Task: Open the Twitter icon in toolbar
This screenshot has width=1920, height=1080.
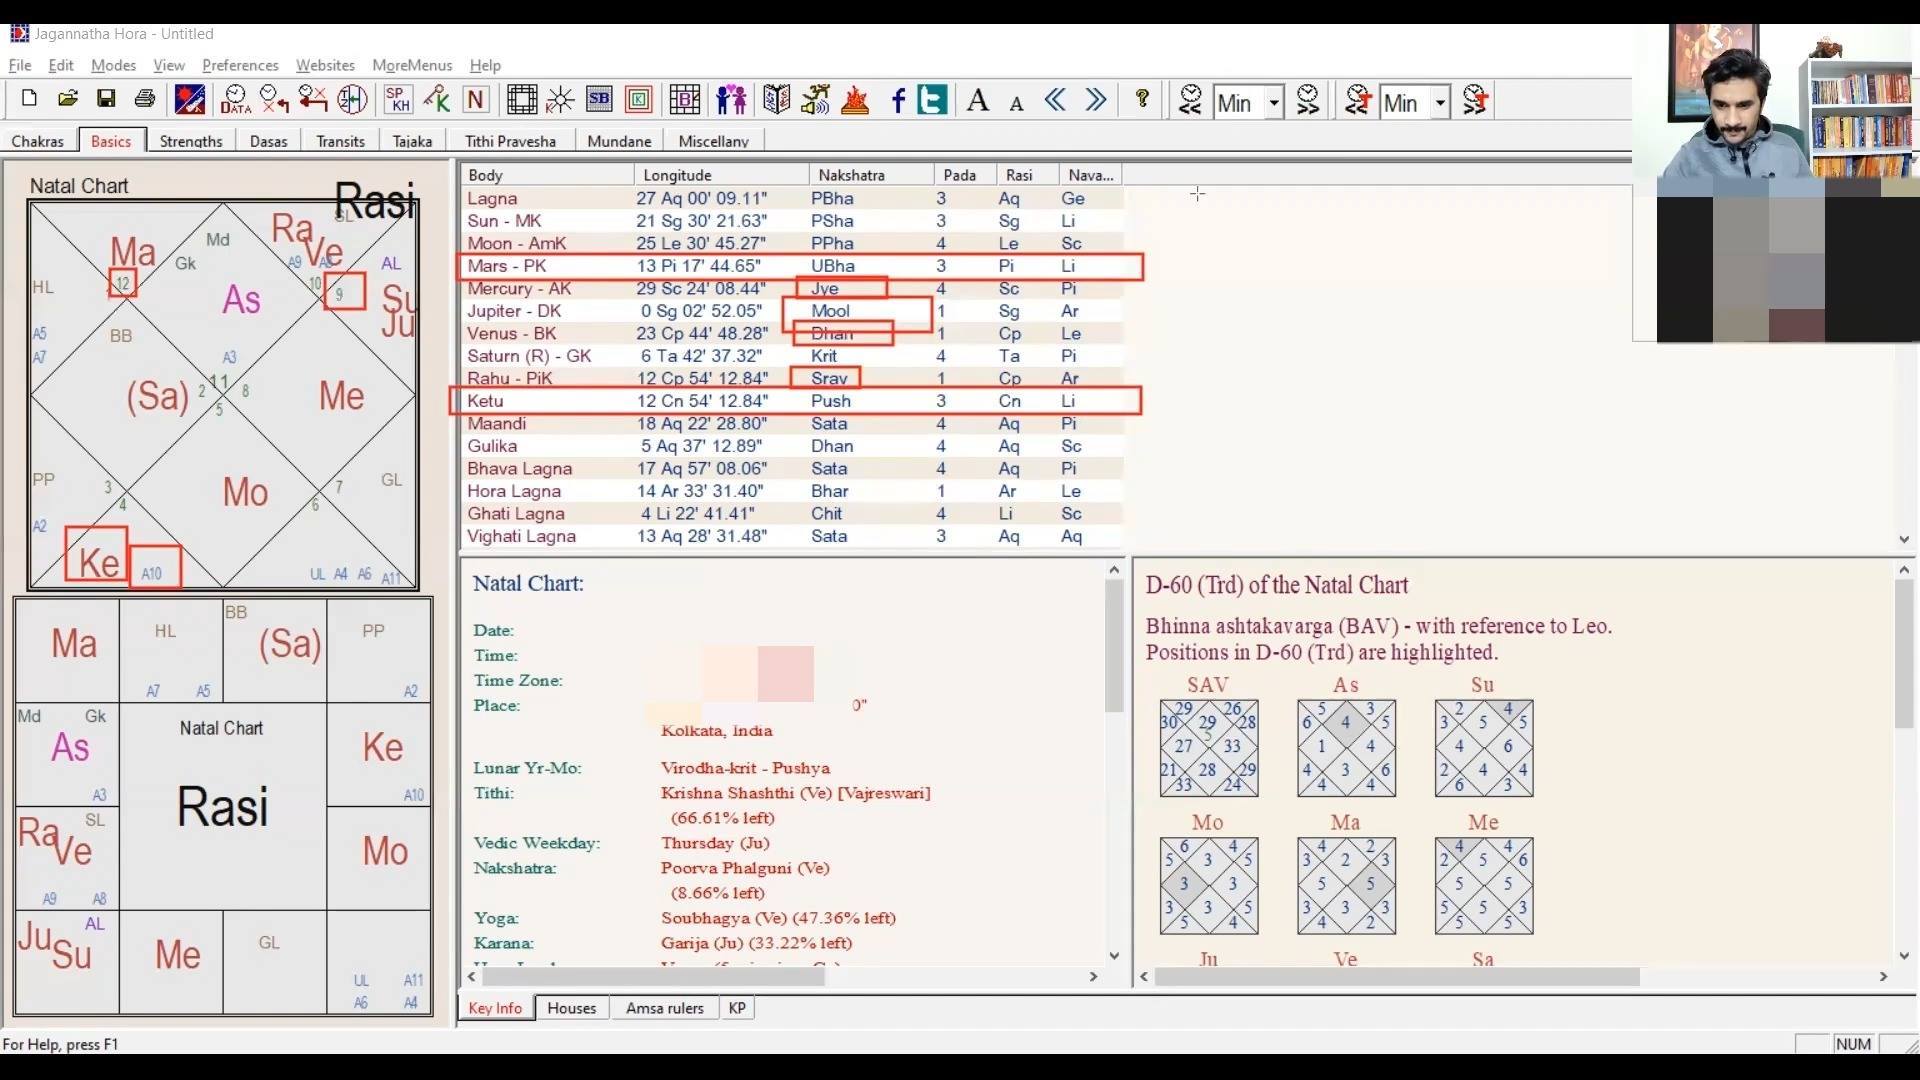Action: tap(932, 100)
